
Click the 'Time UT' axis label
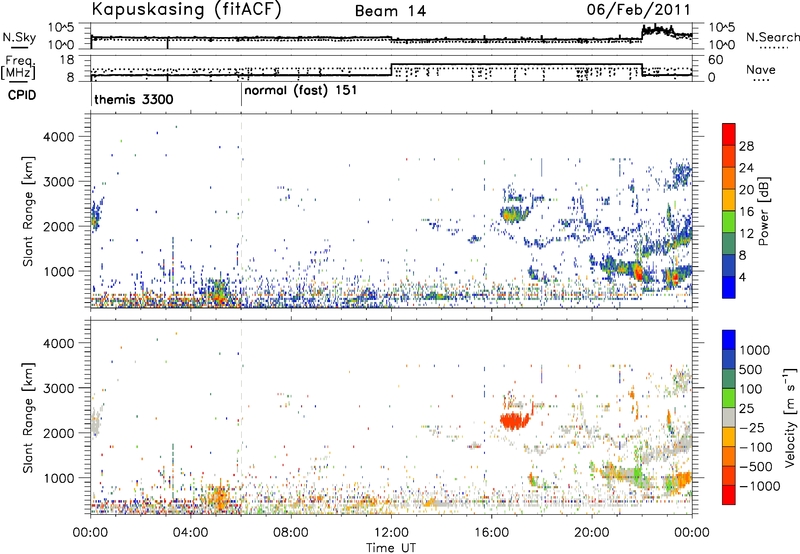point(391,548)
